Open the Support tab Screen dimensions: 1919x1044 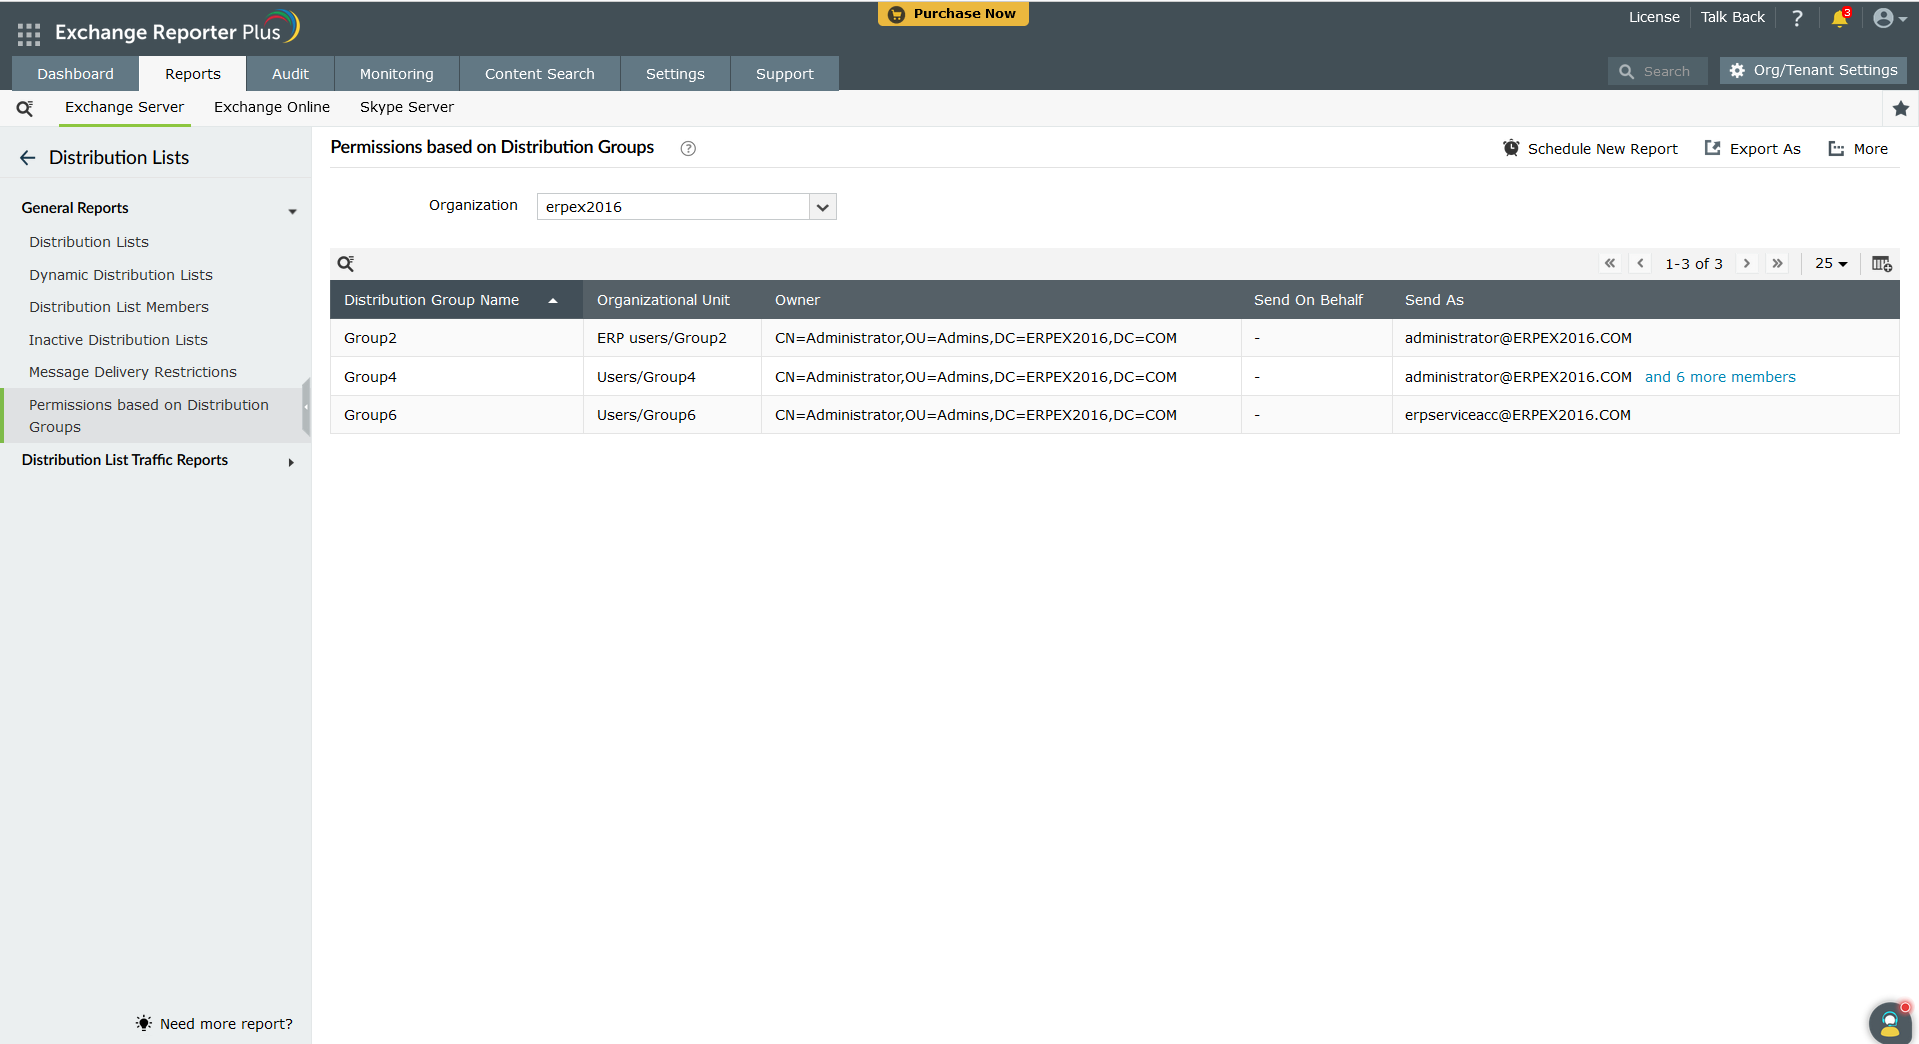tap(785, 74)
